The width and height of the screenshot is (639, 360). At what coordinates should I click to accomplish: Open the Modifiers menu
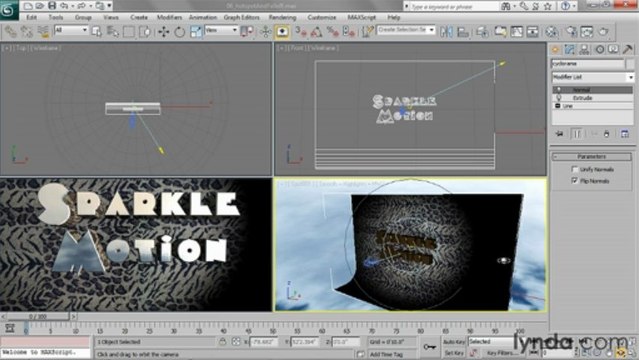[x=170, y=18]
